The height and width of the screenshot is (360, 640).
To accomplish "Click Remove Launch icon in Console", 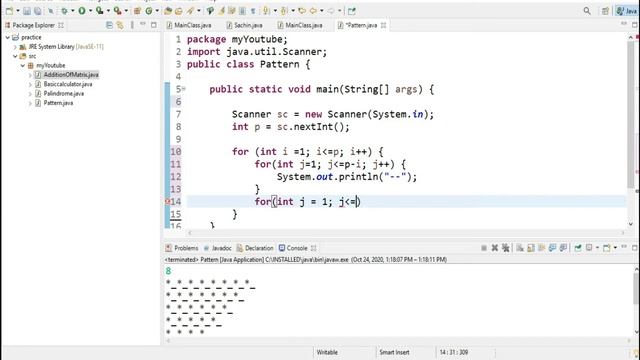I will [495, 248].
